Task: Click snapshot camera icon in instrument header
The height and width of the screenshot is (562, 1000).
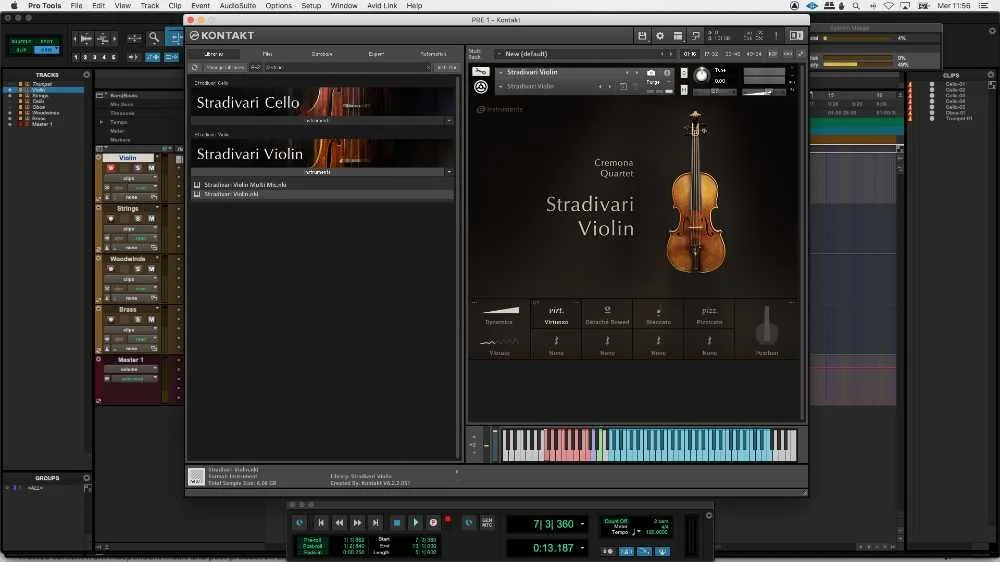Action: coord(651,73)
